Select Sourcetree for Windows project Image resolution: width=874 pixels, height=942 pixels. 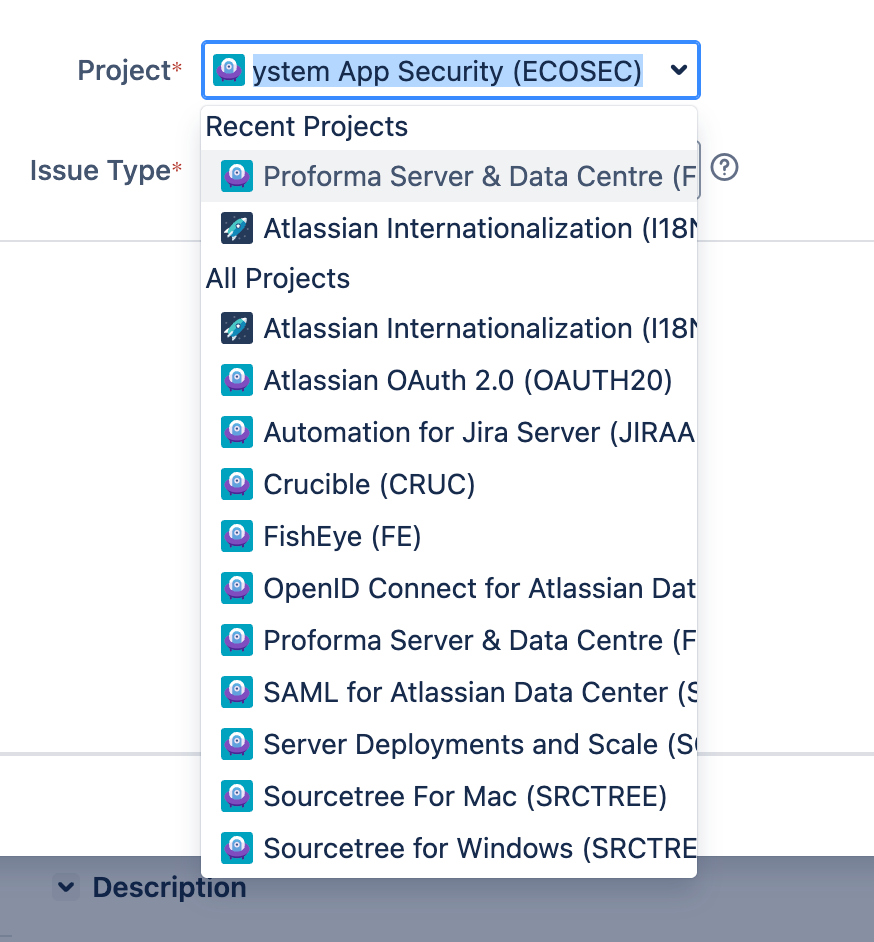449,848
